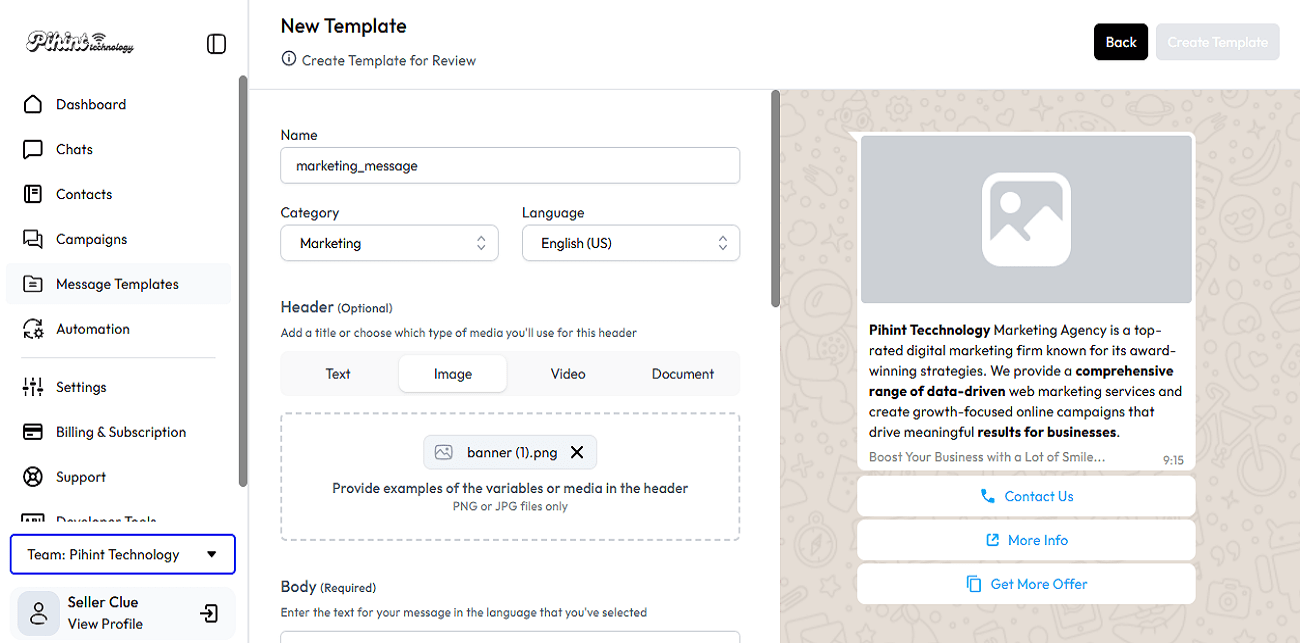The height and width of the screenshot is (643, 1300).
Task: Click the Back button
Action: click(x=1120, y=42)
